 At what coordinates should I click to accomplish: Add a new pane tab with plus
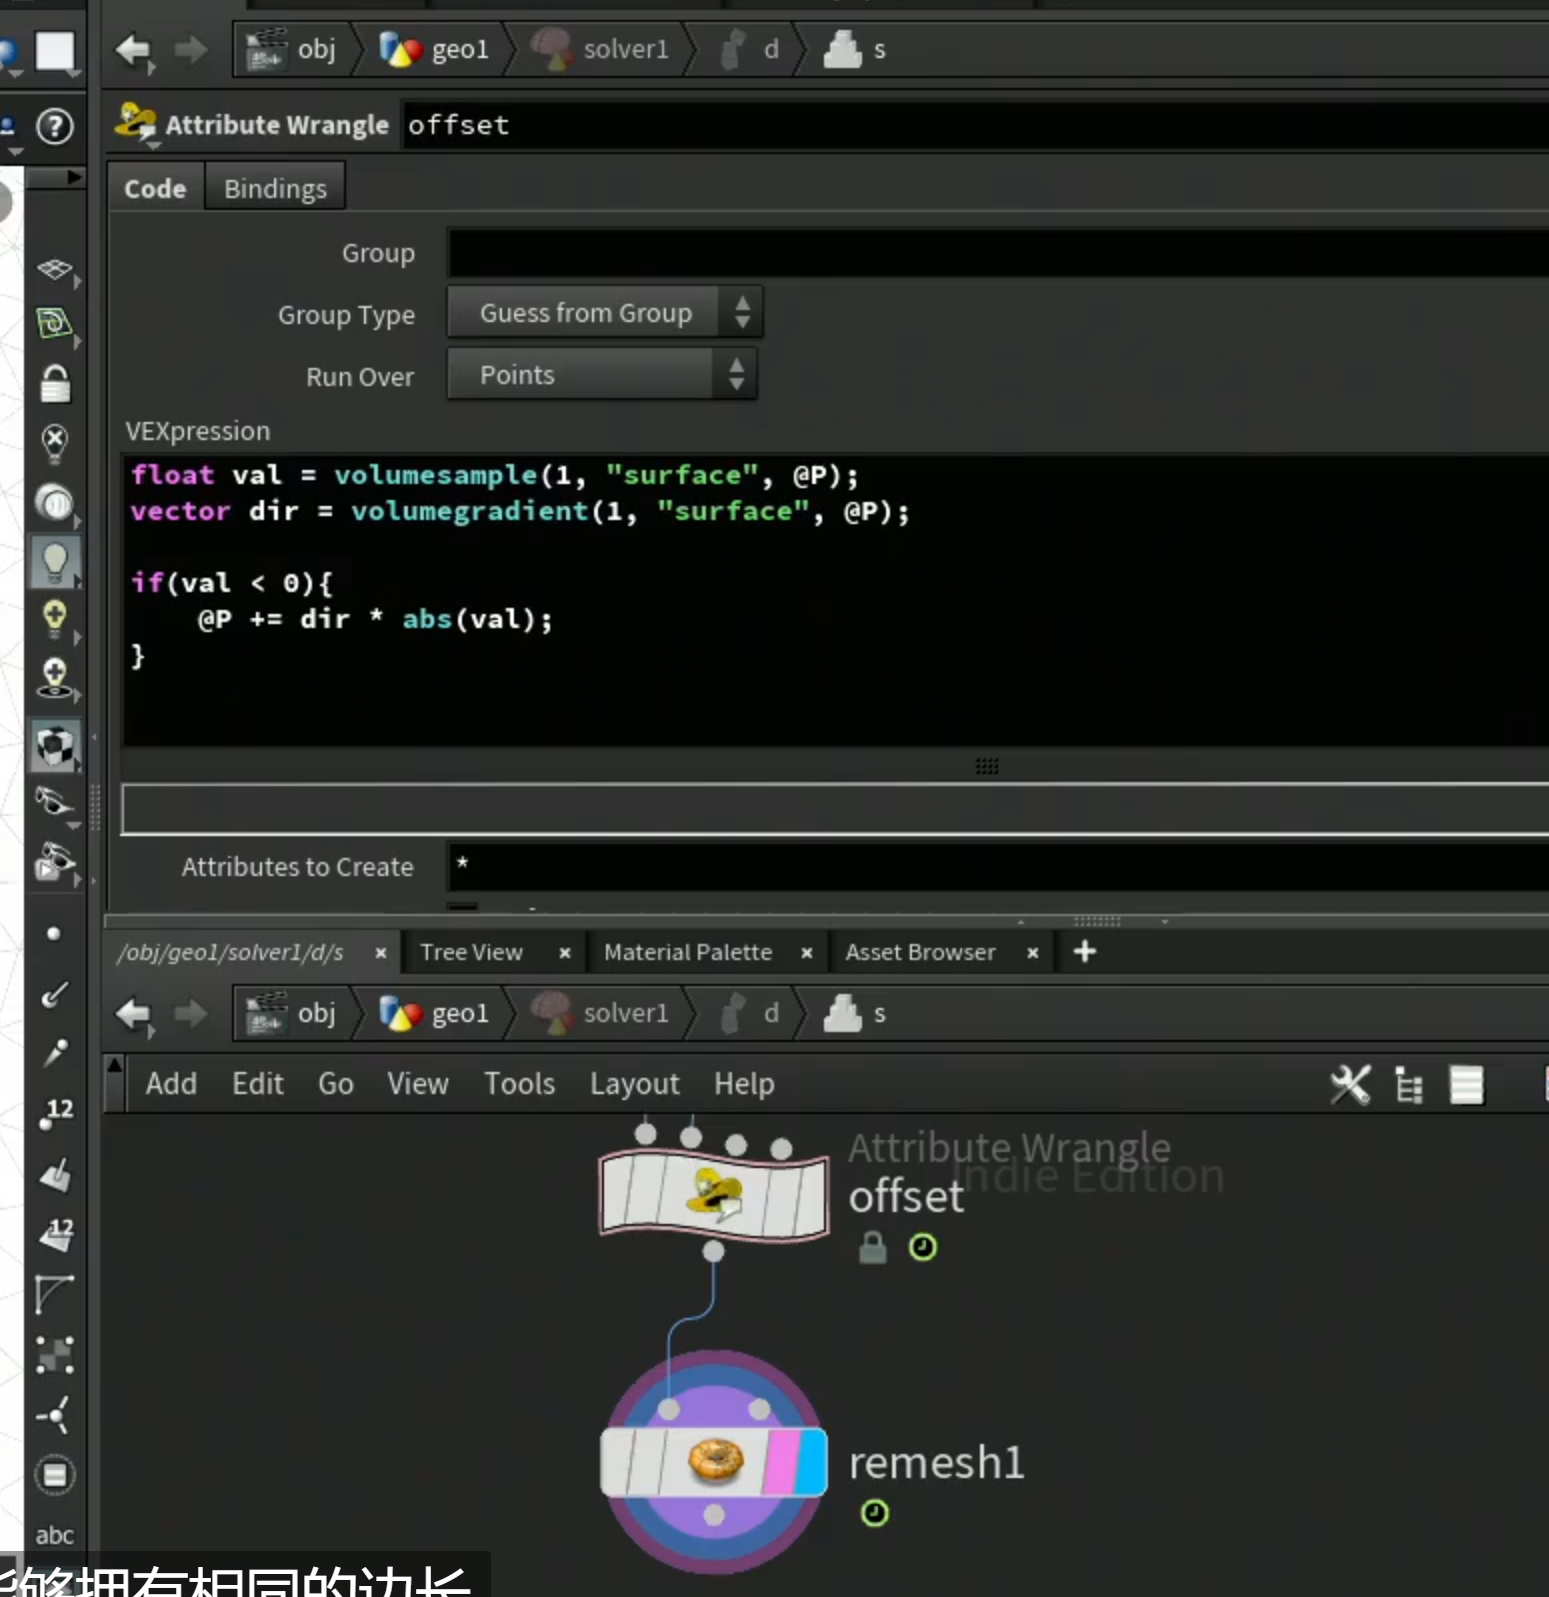click(1085, 952)
